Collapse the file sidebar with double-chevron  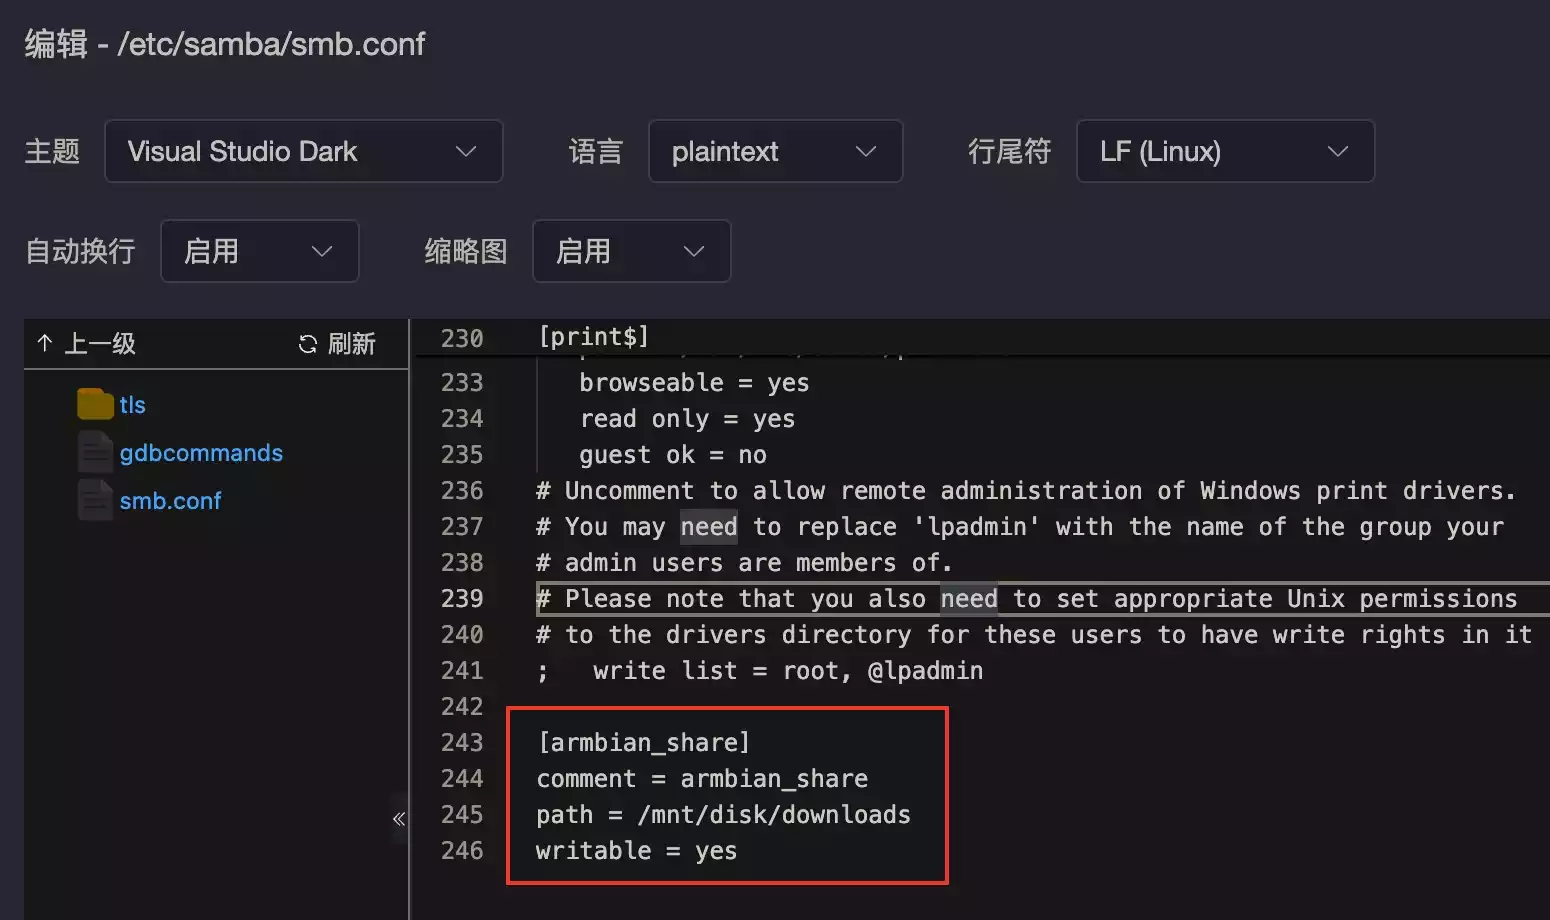[x=398, y=819]
